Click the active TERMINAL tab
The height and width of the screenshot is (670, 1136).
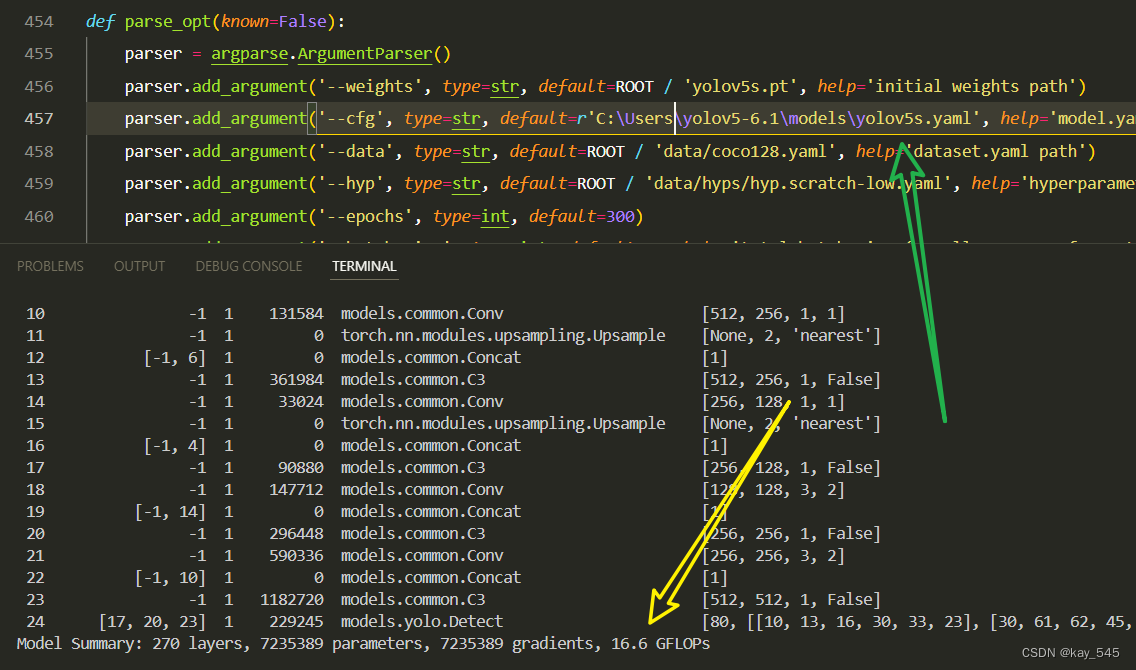[364, 266]
